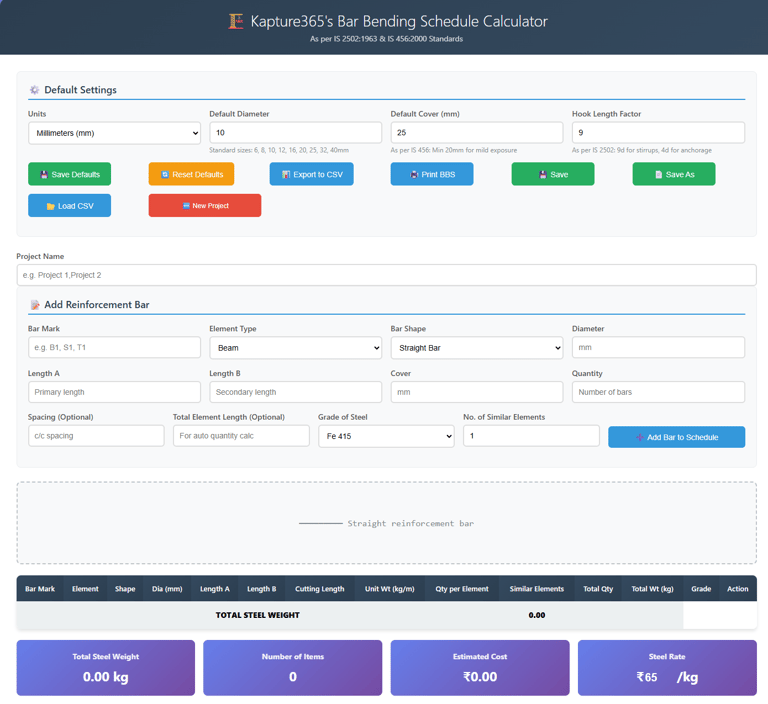Click the Qty per Element column header

pyautogui.click(x=462, y=589)
